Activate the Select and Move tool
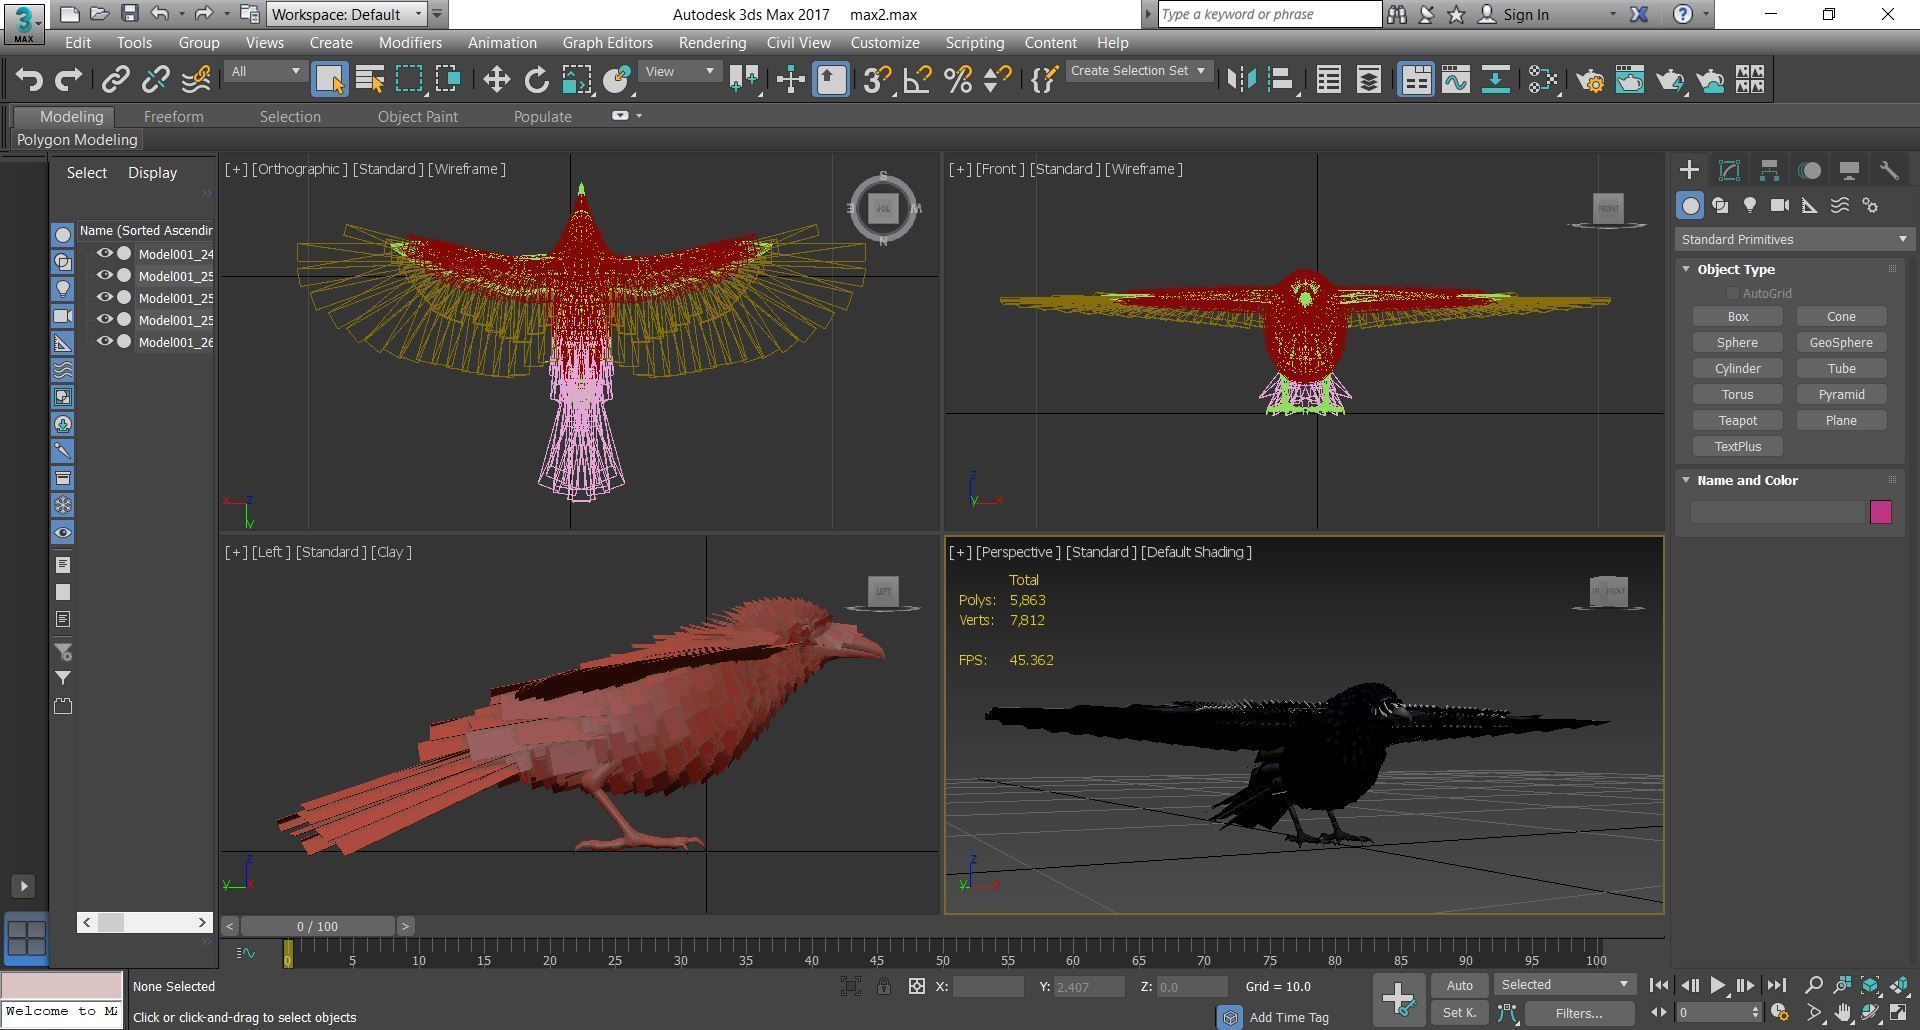The width and height of the screenshot is (1920, 1030). point(496,80)
